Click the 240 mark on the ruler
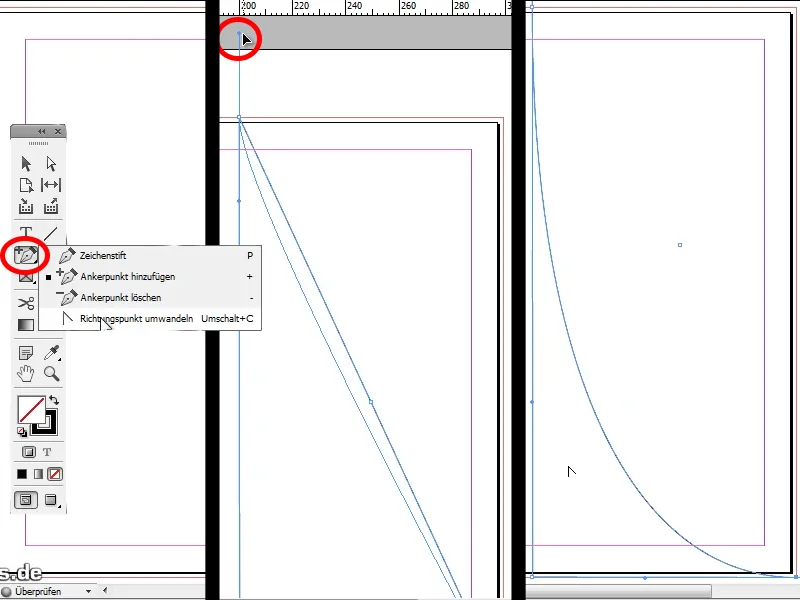The width and height of the screenshot is (800, 600). coord(354,6)
